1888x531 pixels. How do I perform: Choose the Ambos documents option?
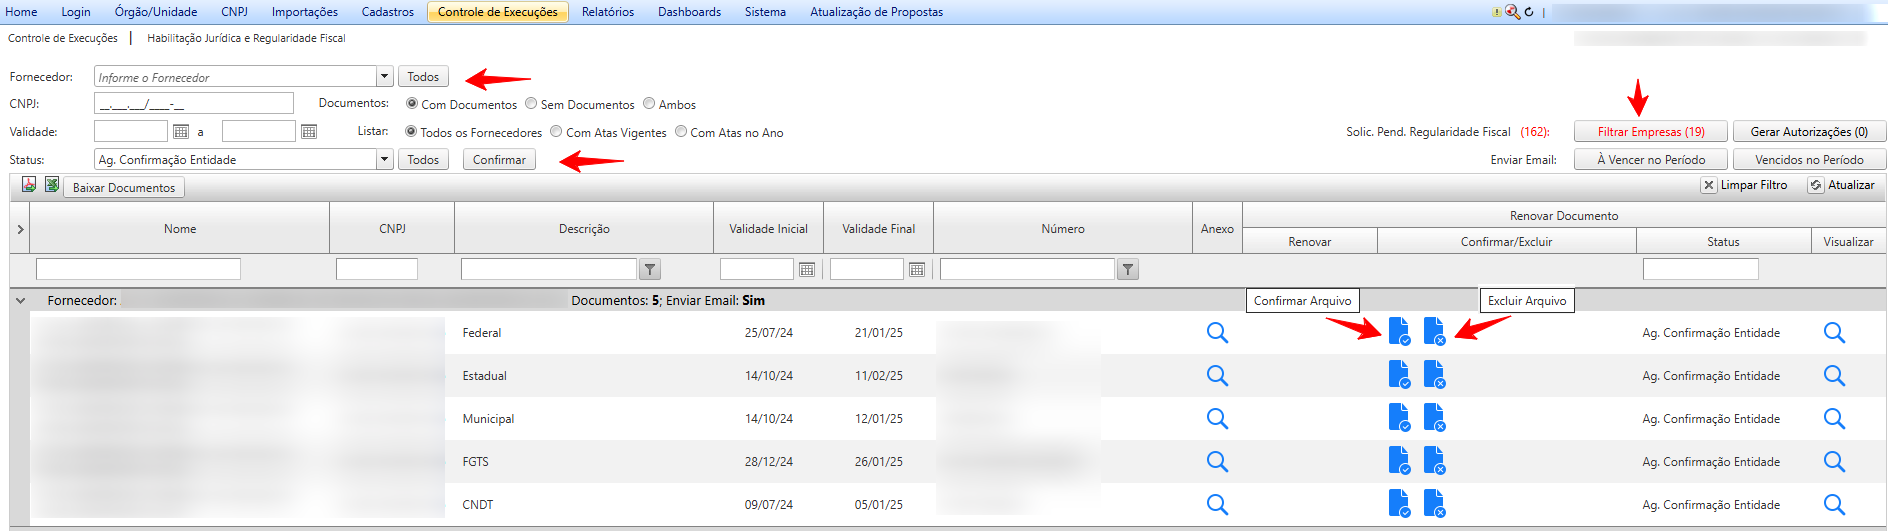click(649, 104)
